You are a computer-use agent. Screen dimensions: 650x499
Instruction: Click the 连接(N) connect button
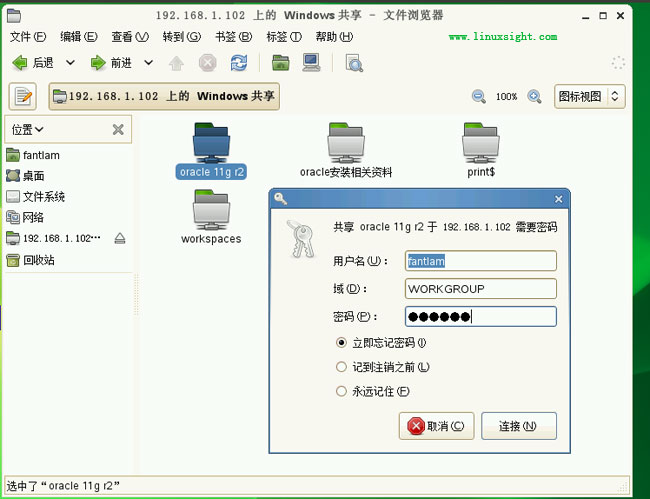pyautogui.click(x=519, y=426)
